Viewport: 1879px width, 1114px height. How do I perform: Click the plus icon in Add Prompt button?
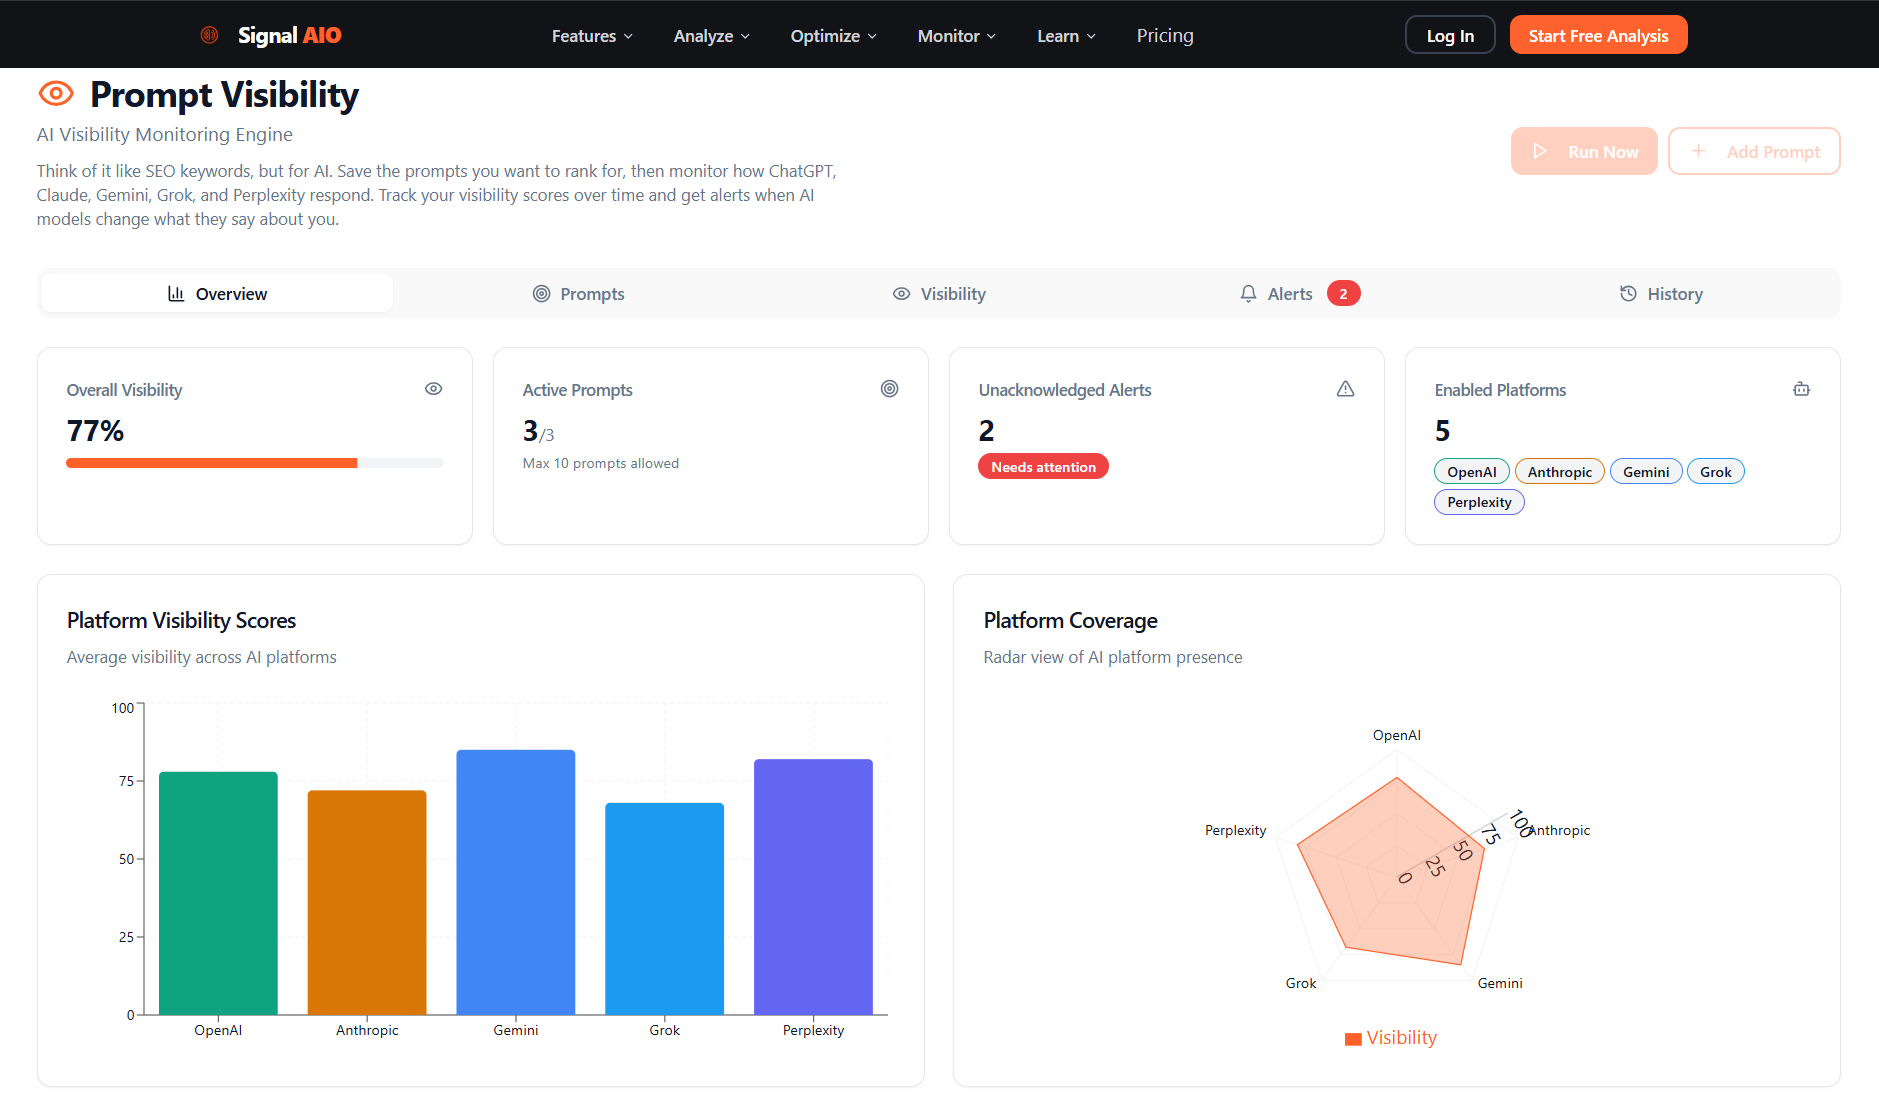[1698, 151]
